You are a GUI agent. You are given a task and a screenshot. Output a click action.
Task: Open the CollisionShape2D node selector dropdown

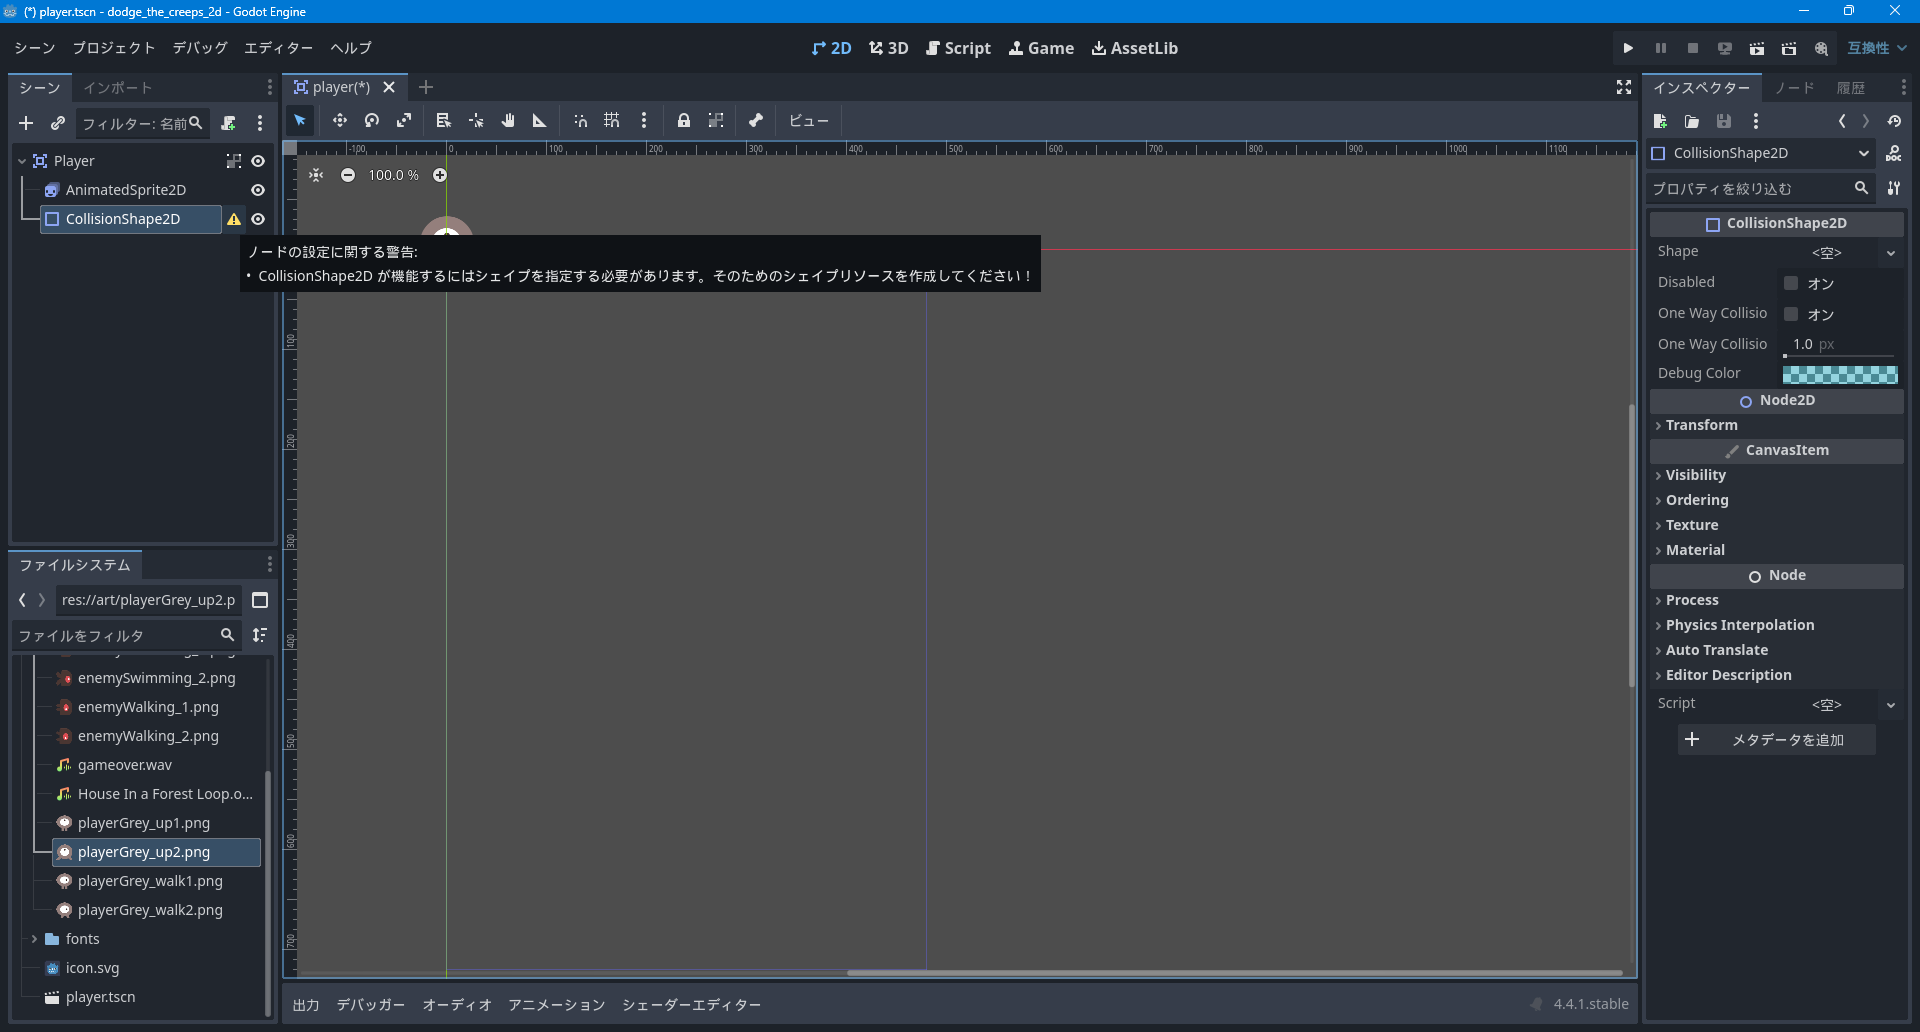point(1761,153)
